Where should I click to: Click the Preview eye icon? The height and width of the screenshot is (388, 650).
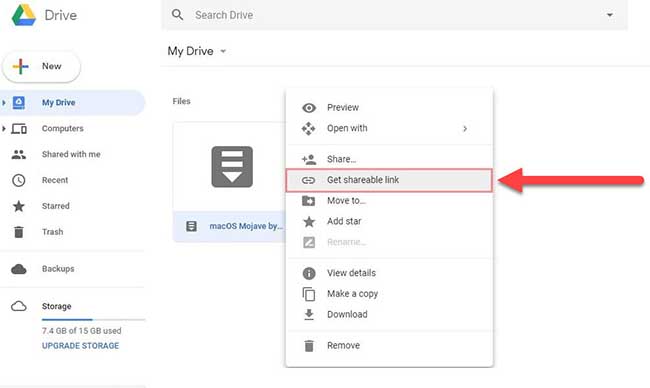click(x=309, y=108)
